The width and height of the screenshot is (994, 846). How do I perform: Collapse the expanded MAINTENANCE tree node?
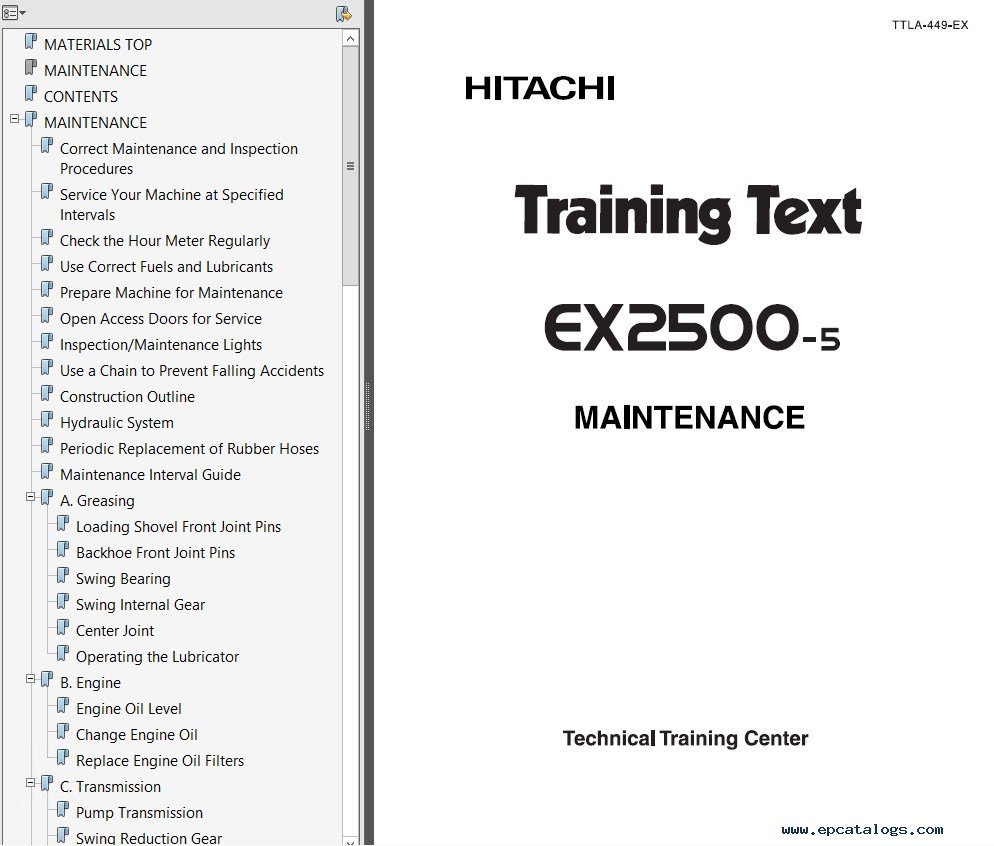(x=15, y=119)
